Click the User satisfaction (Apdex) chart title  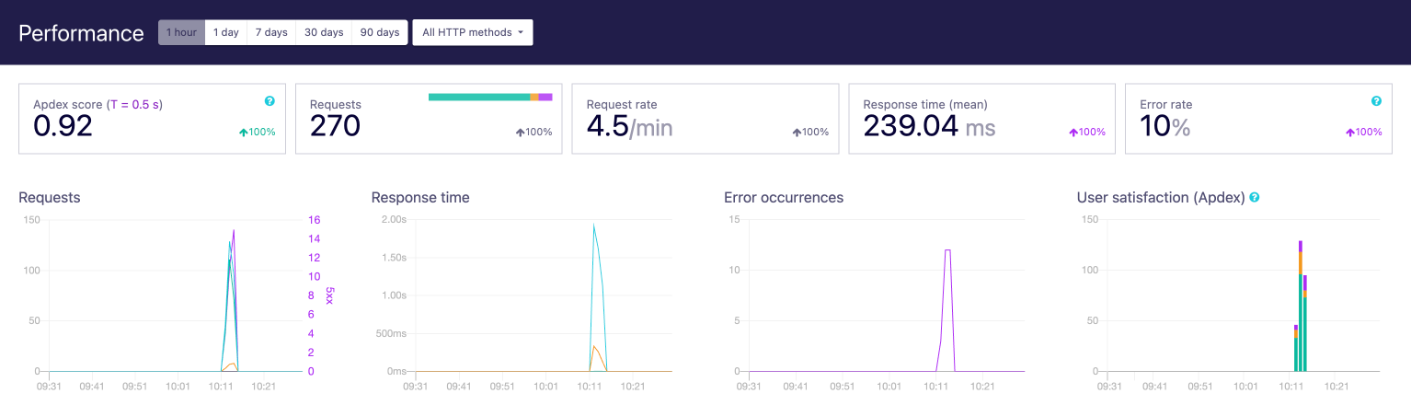1160,198
